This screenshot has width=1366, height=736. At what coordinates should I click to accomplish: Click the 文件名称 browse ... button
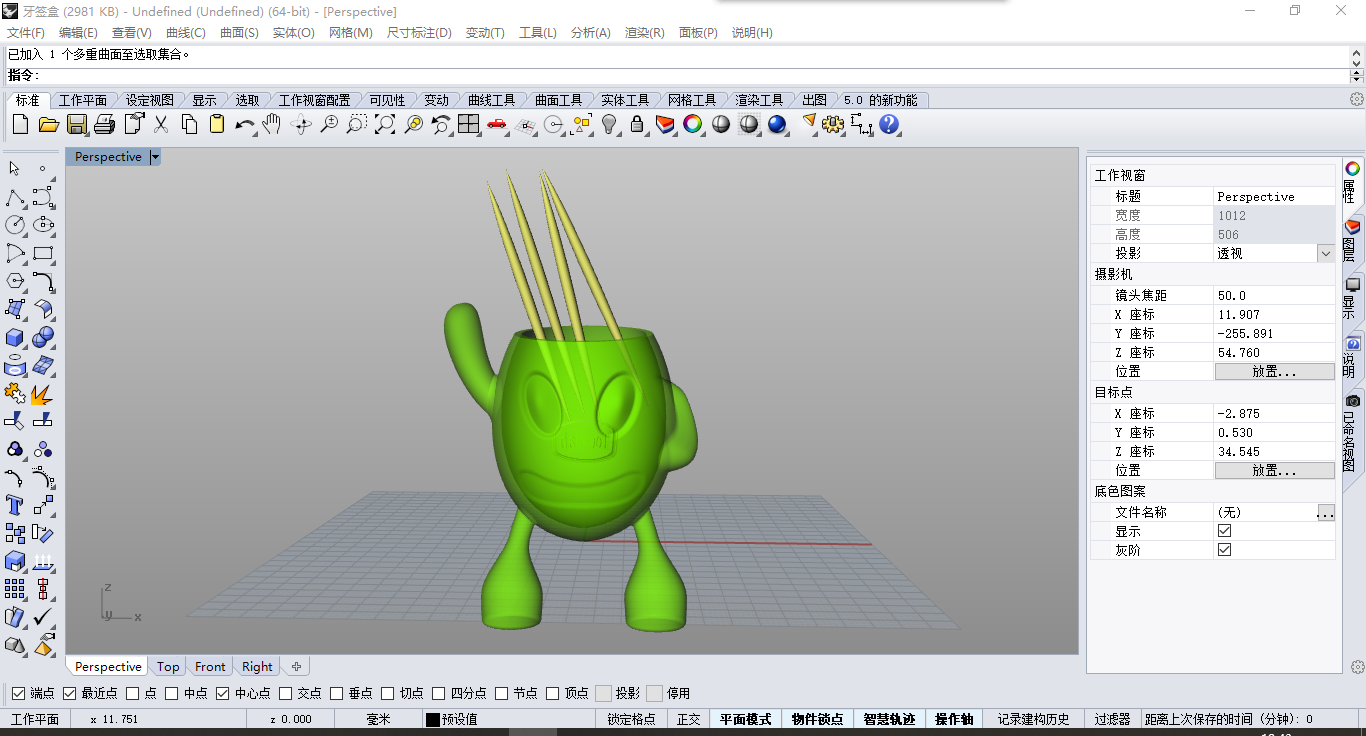(x=1325, y=512)
